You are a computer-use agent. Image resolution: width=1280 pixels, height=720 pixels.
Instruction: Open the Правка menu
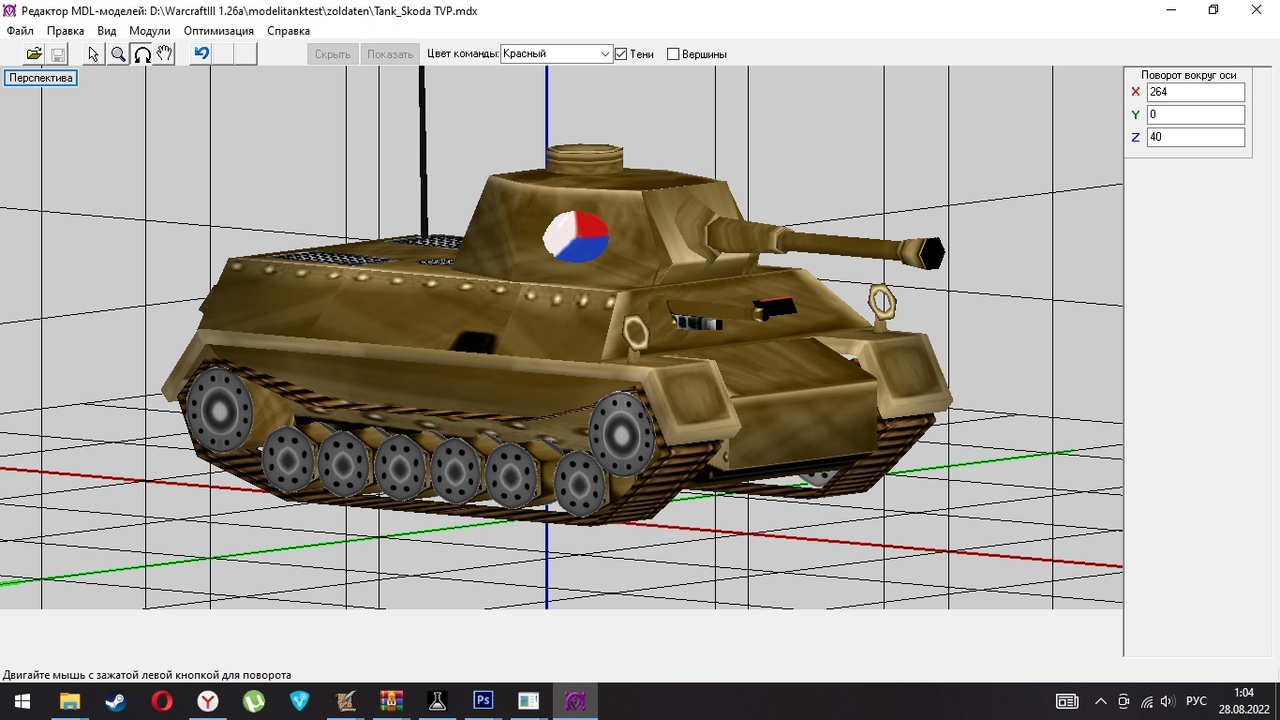pos(65,31)
